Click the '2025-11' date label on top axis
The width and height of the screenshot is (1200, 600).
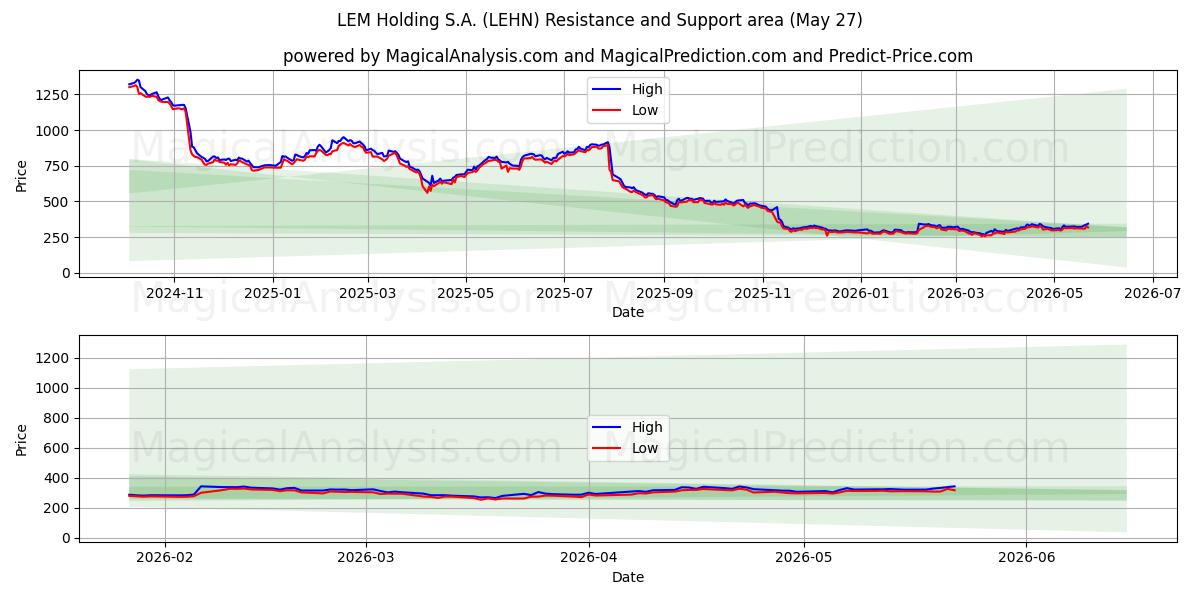(x=762, y=294)
